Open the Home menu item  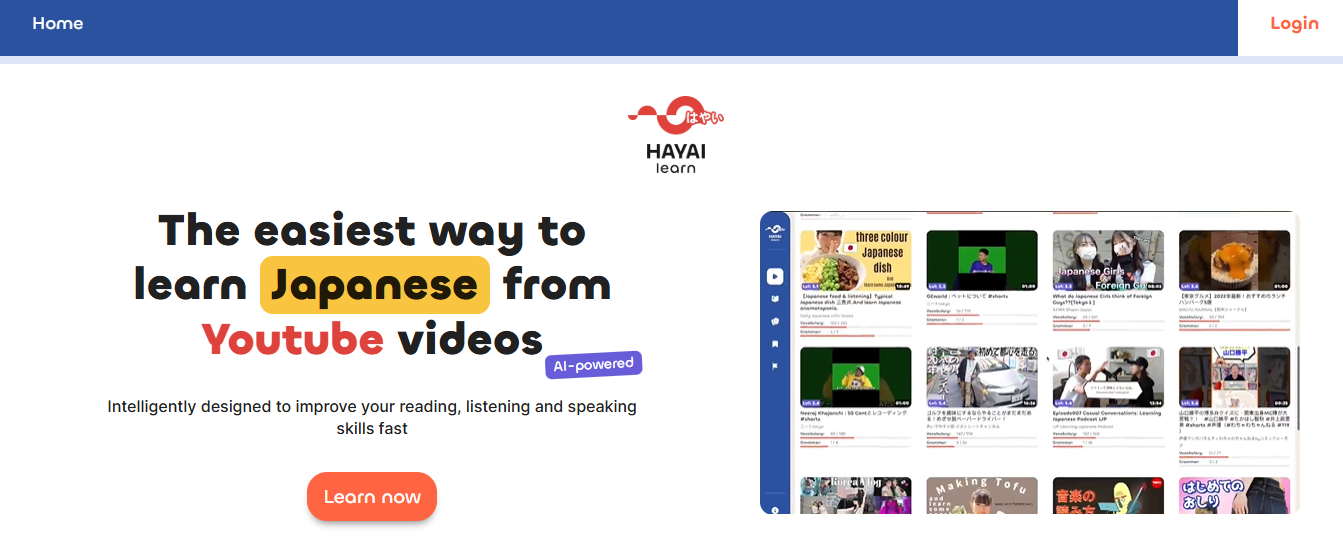point(57,23)
